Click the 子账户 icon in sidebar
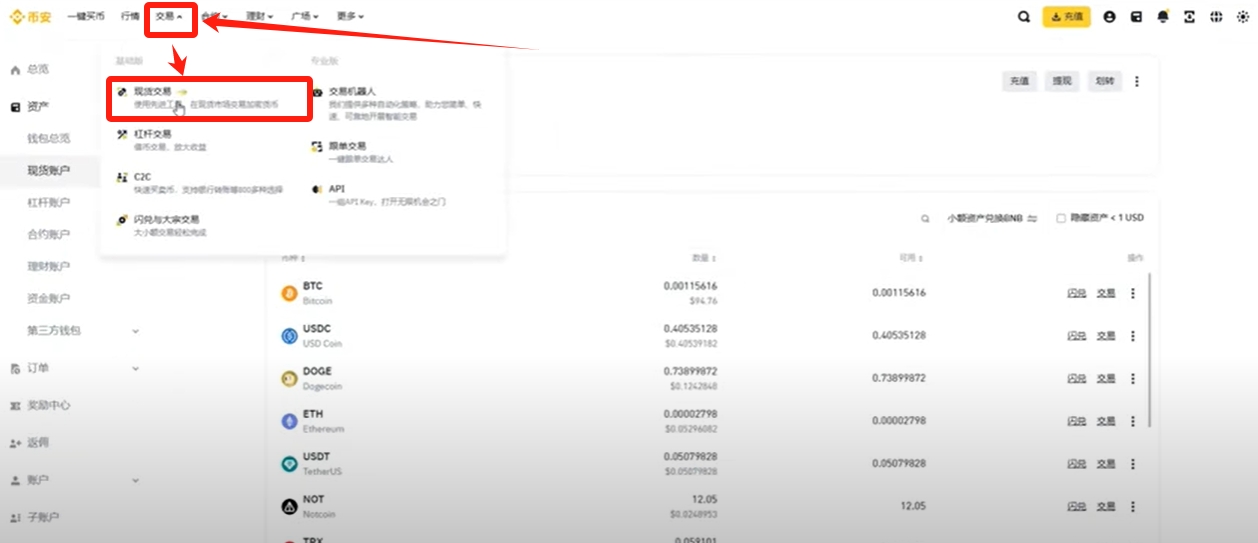This screenshot has height=543, width=1258. [x=15, y=518]
